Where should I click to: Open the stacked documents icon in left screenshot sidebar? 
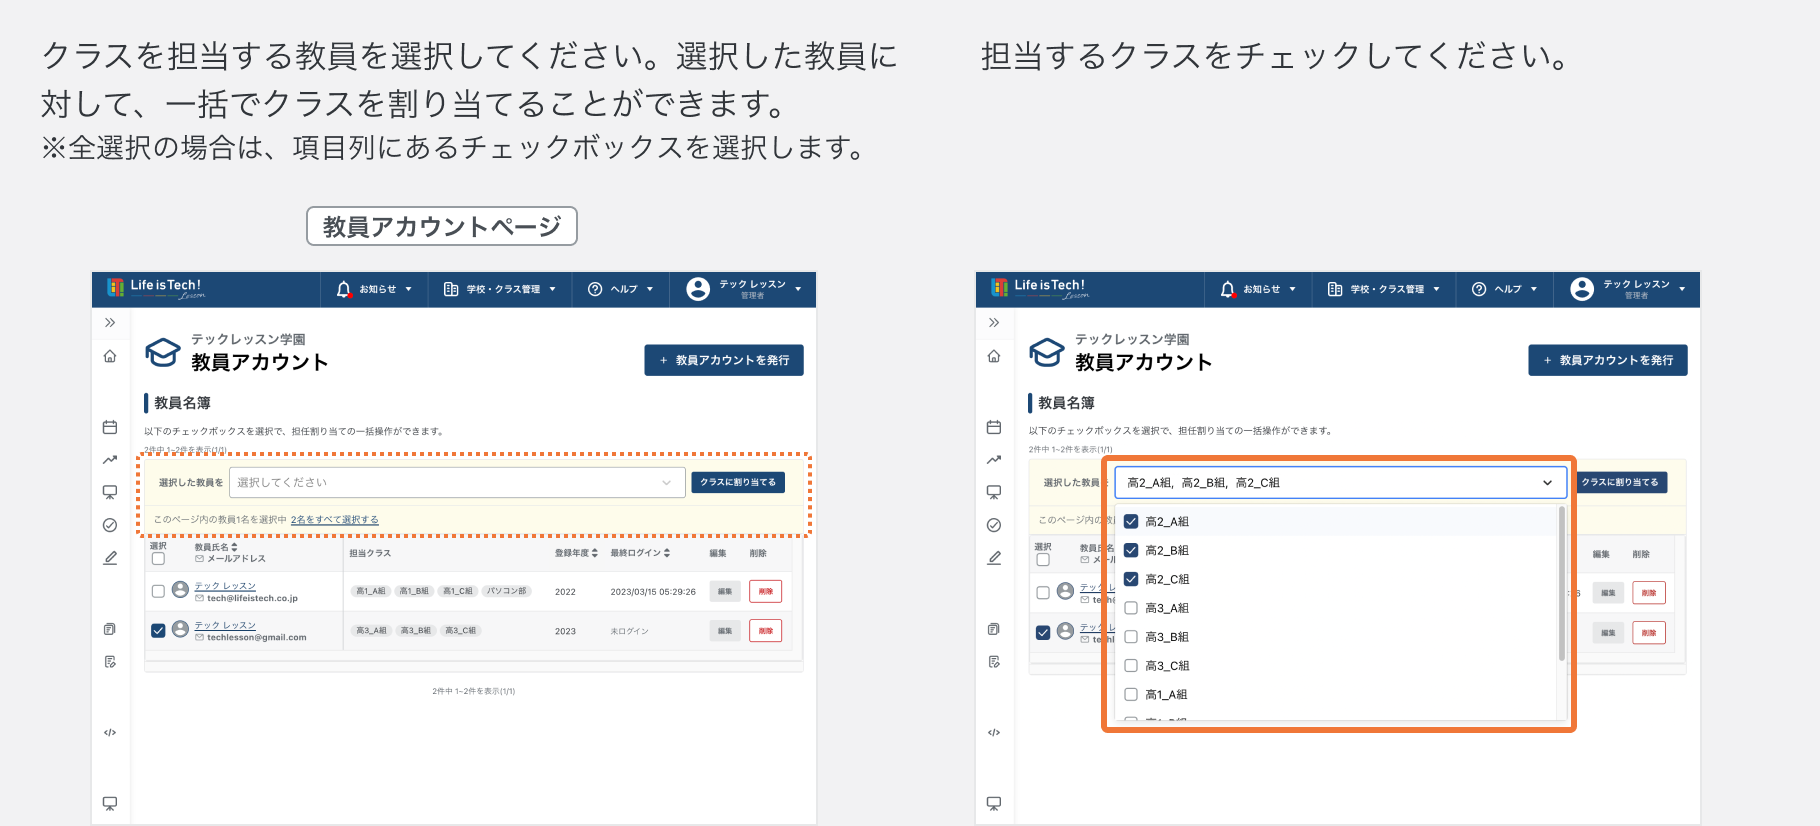(x=110, y=629)
